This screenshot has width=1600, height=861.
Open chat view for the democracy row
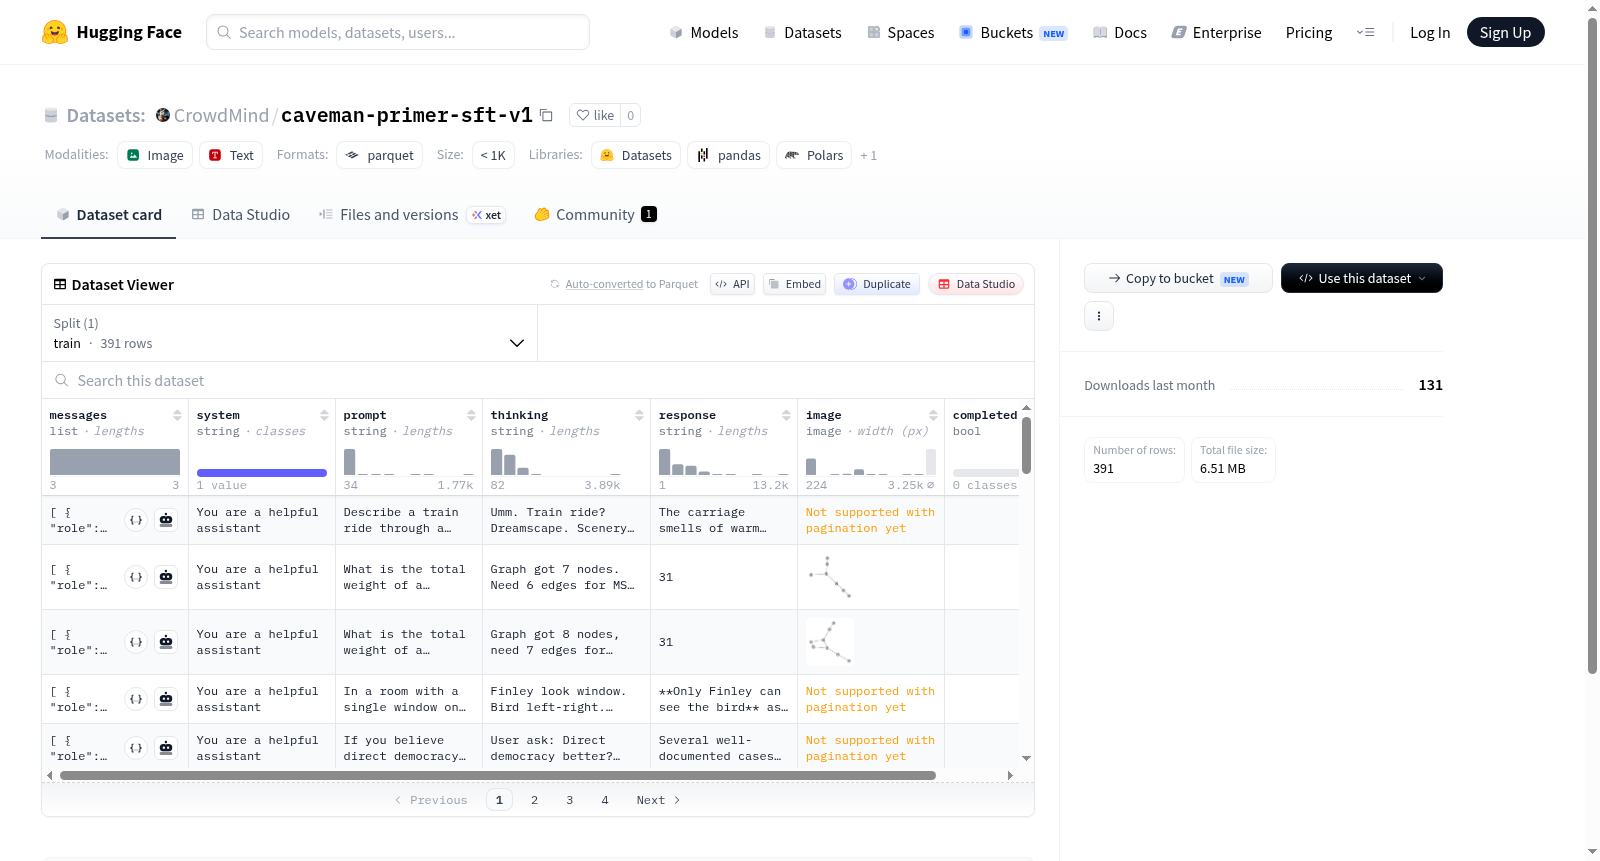pos(166,748)
